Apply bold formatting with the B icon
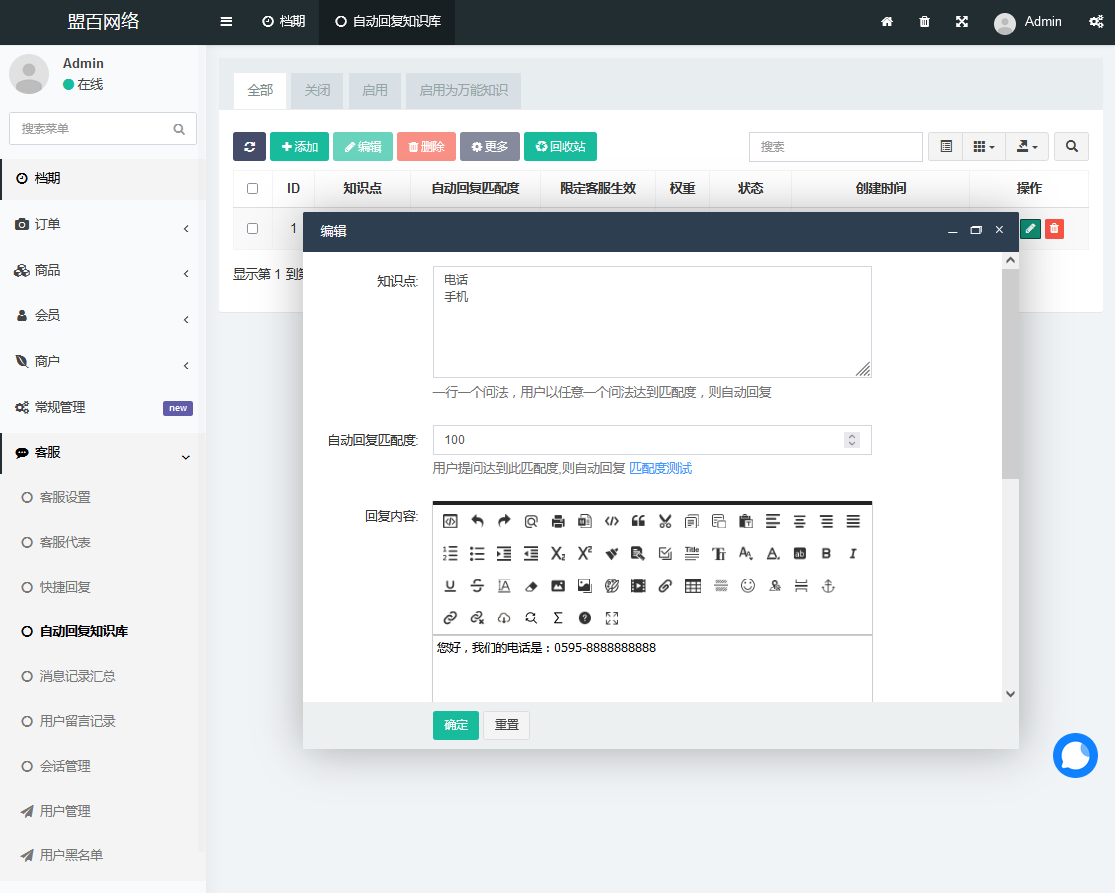The height and width of the screenshot is (893, 1115). coord(826,553)
